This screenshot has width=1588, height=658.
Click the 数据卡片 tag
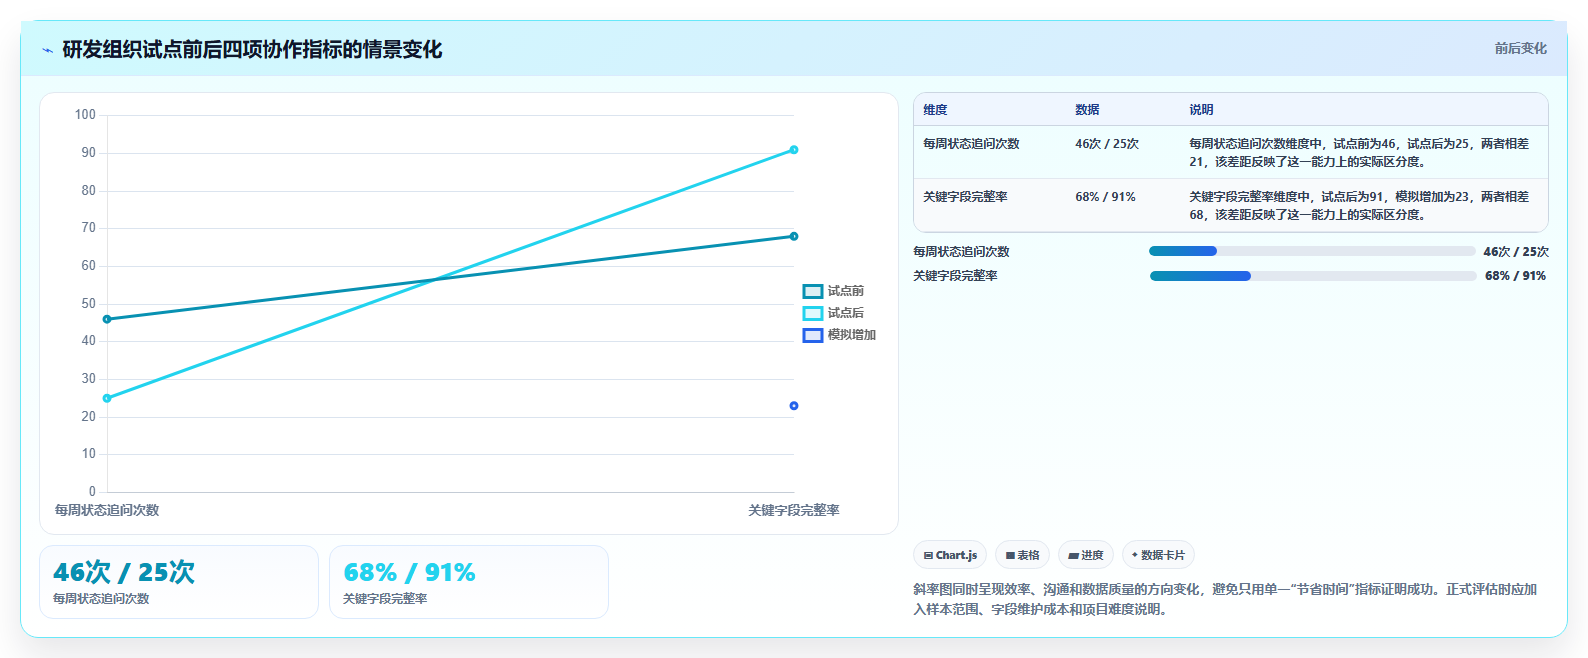[x=1158, y=555]
